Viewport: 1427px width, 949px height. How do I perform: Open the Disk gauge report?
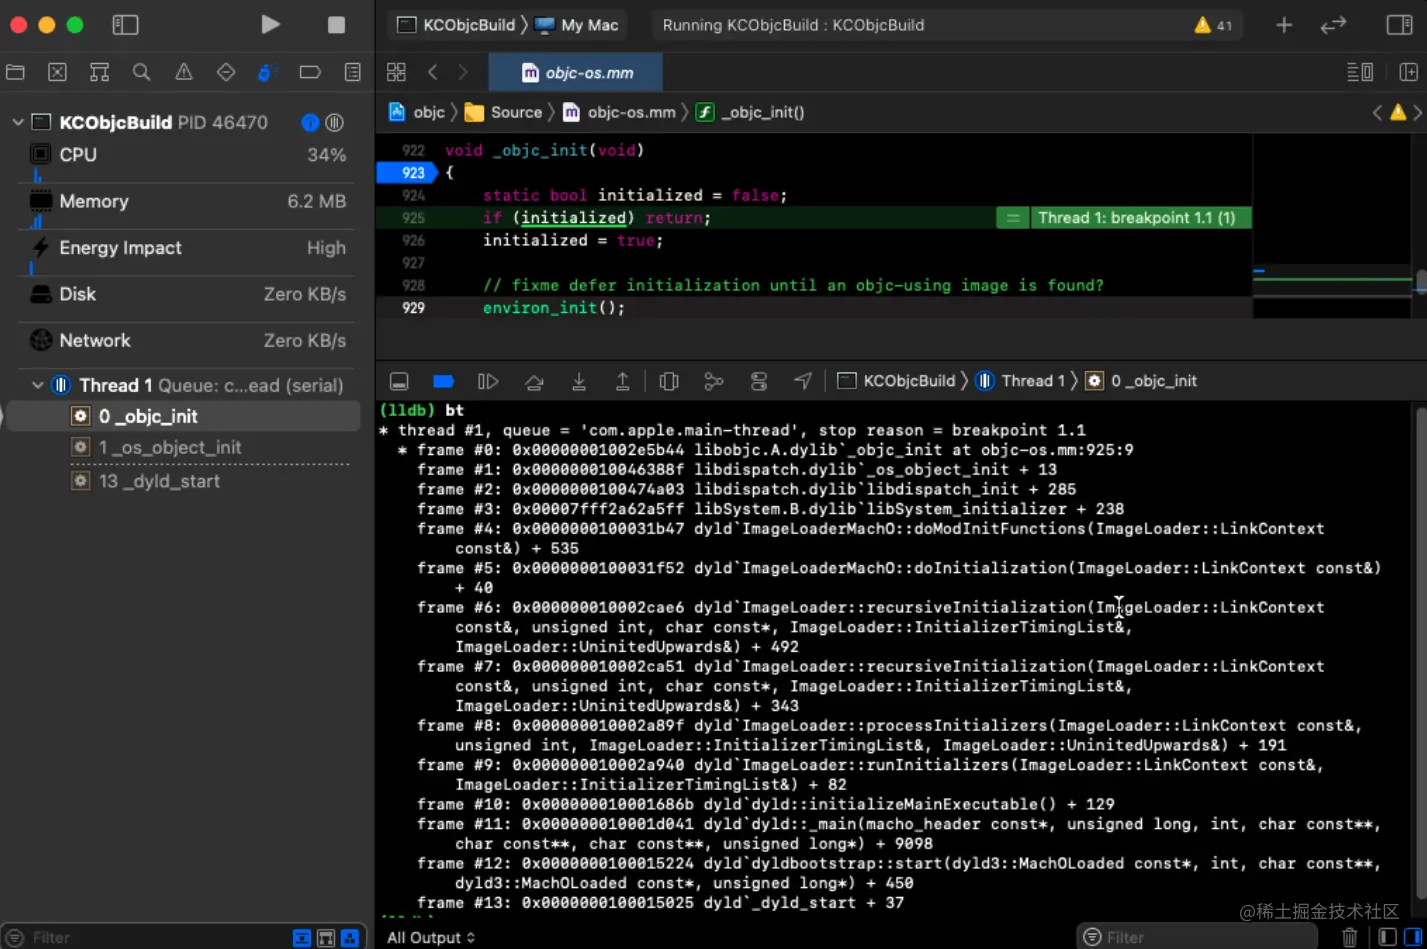(187, 294)
